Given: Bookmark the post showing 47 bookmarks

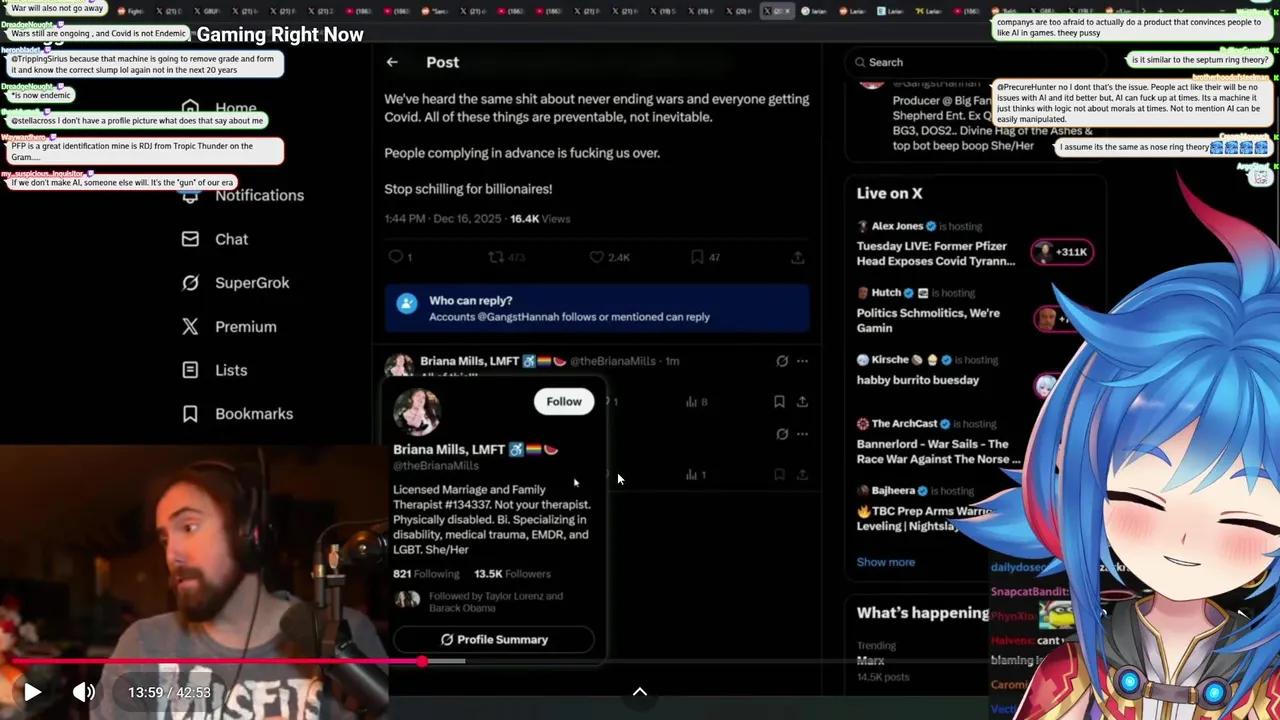Looking at the screenshot, I should click(697, 257).
